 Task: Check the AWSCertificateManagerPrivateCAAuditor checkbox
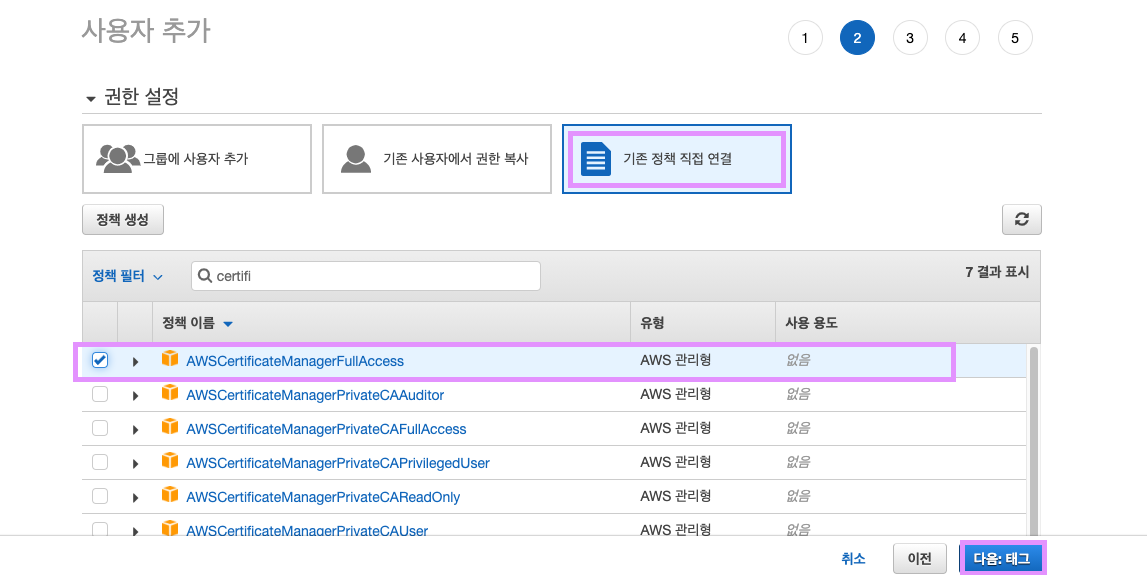point(100,394)
